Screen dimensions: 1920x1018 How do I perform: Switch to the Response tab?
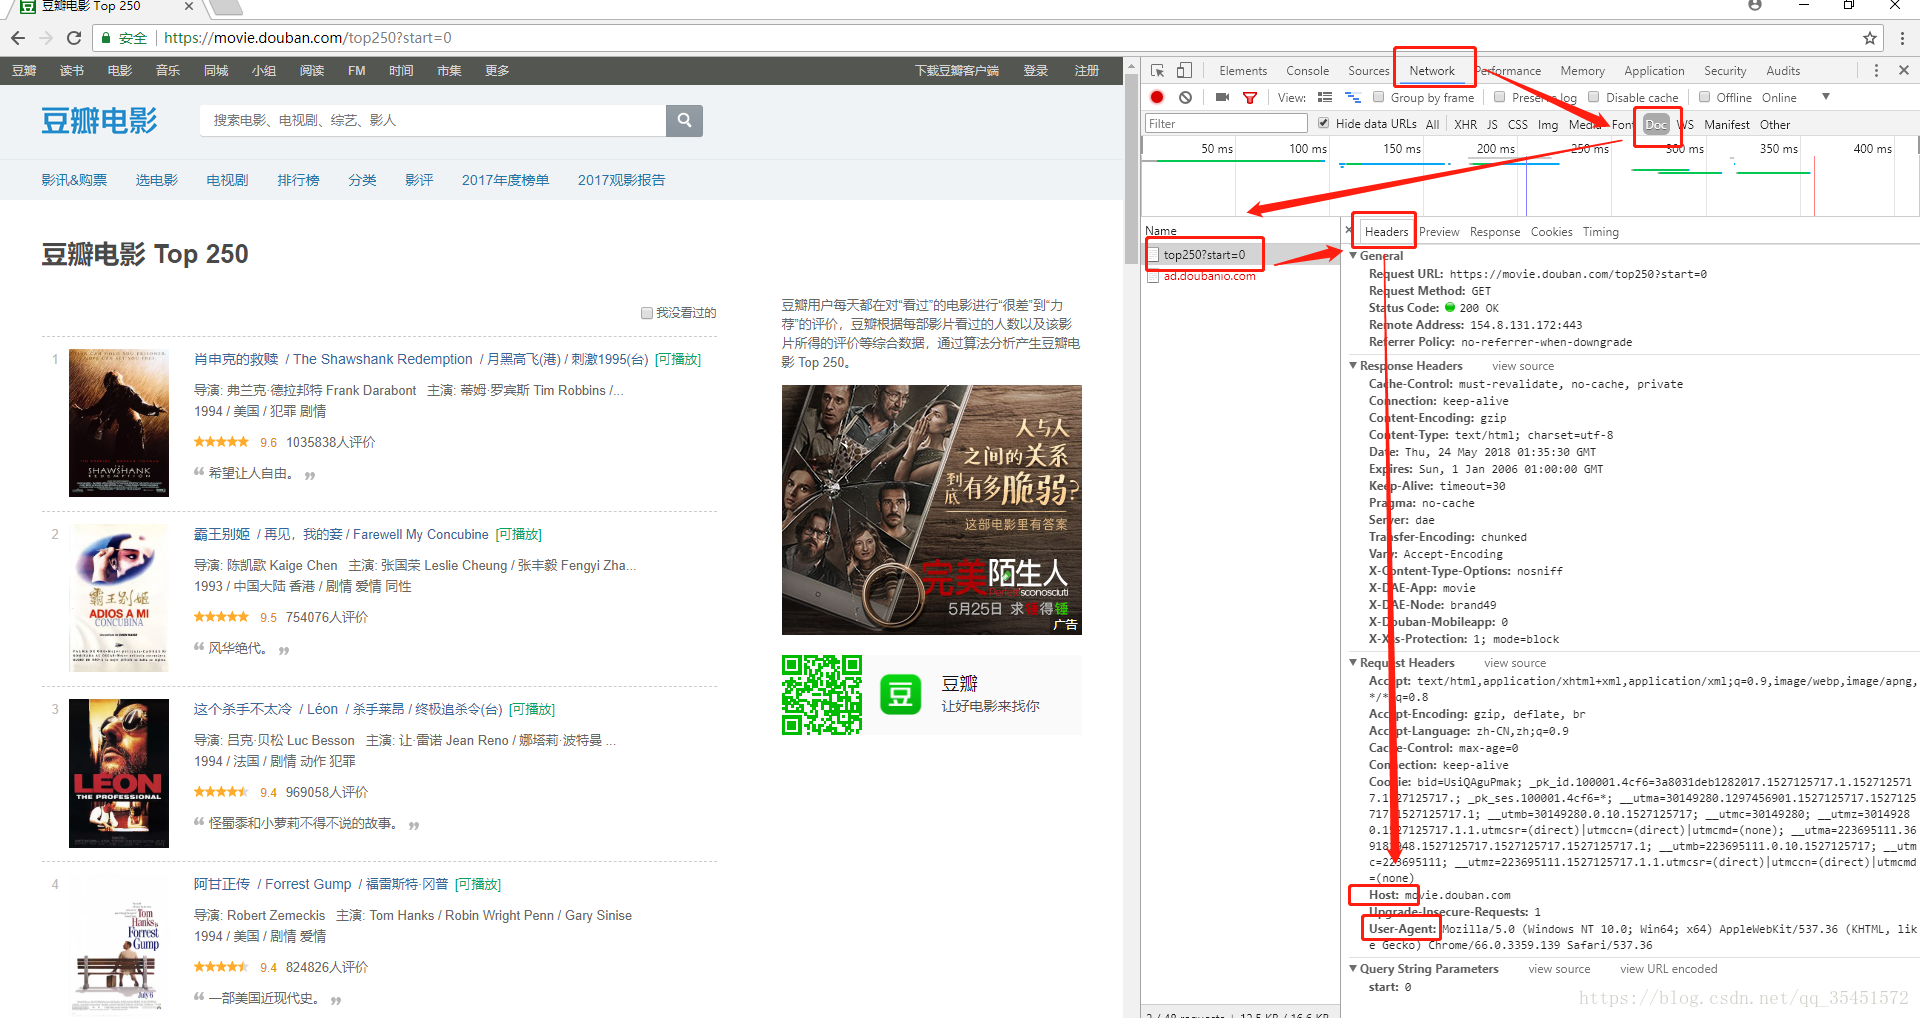click(x=1495, y=232)
